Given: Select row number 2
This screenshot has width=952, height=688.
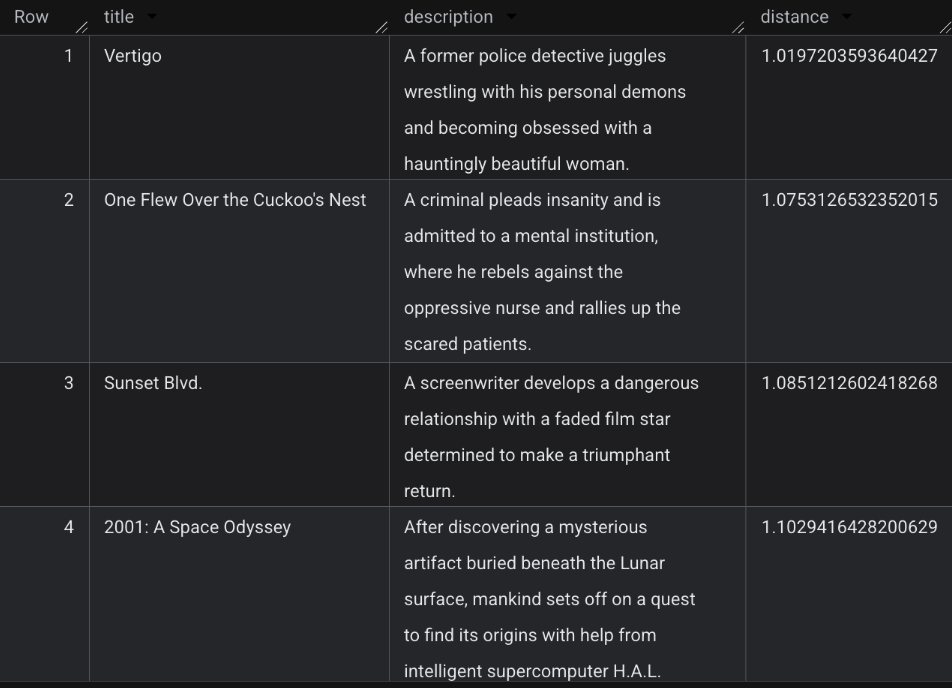Looking at the screenshot, I should coord(69,200).
